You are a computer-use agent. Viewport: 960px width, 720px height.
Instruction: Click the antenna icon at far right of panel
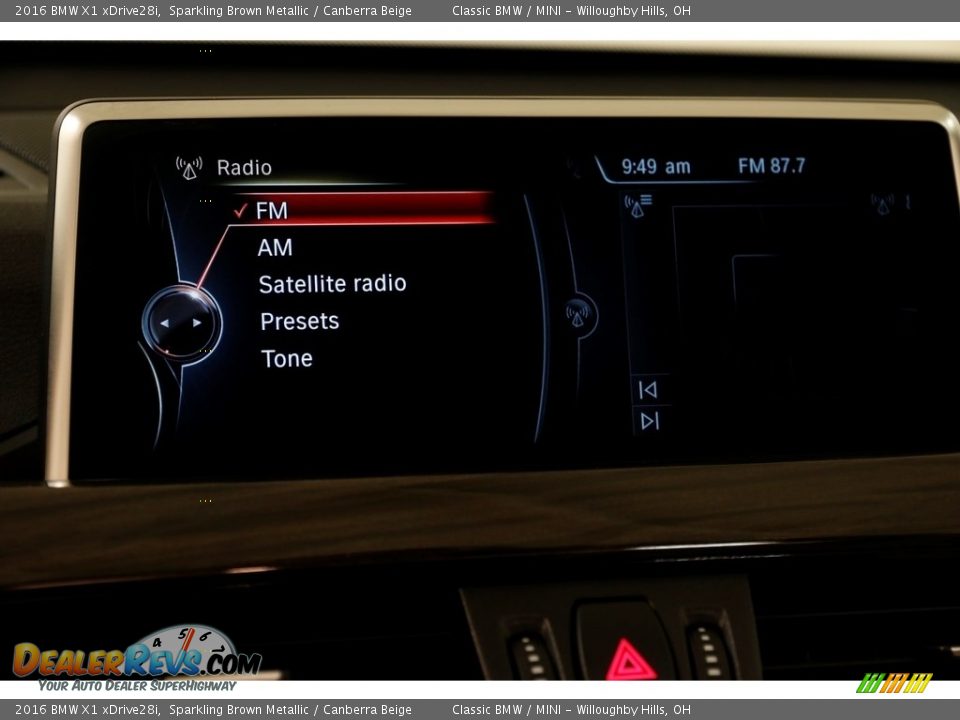point(882,204)
